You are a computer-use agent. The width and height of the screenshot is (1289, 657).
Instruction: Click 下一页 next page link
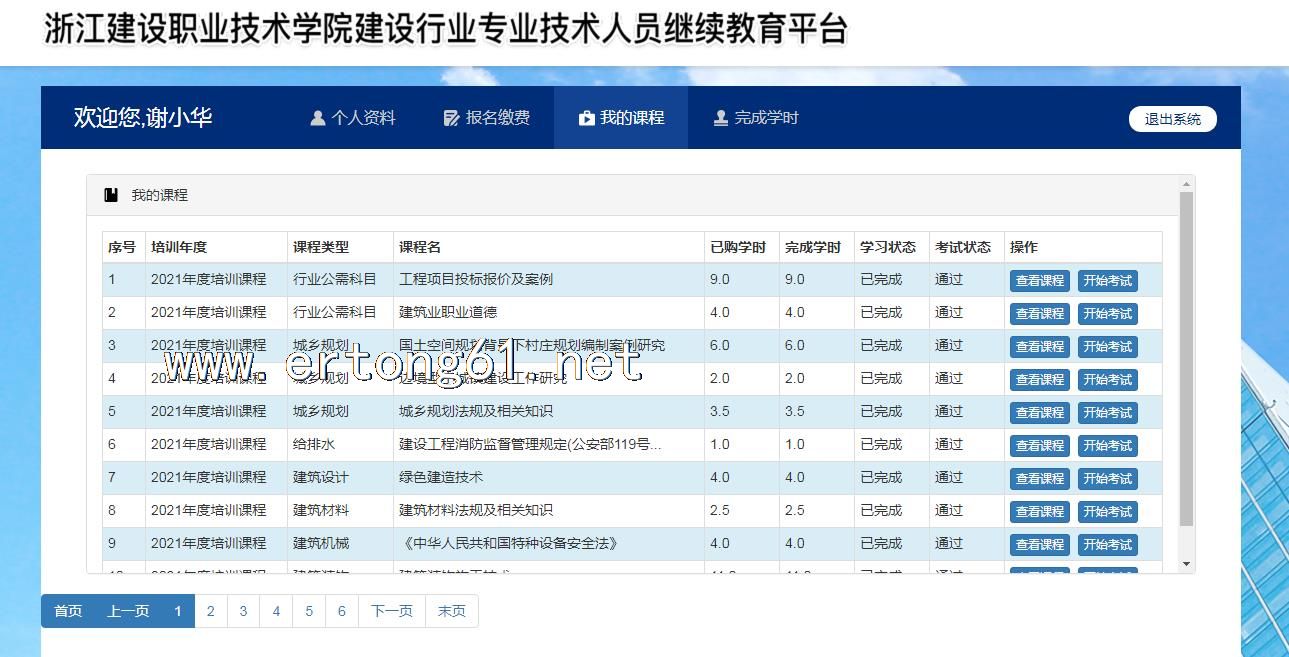coord(391,611)
